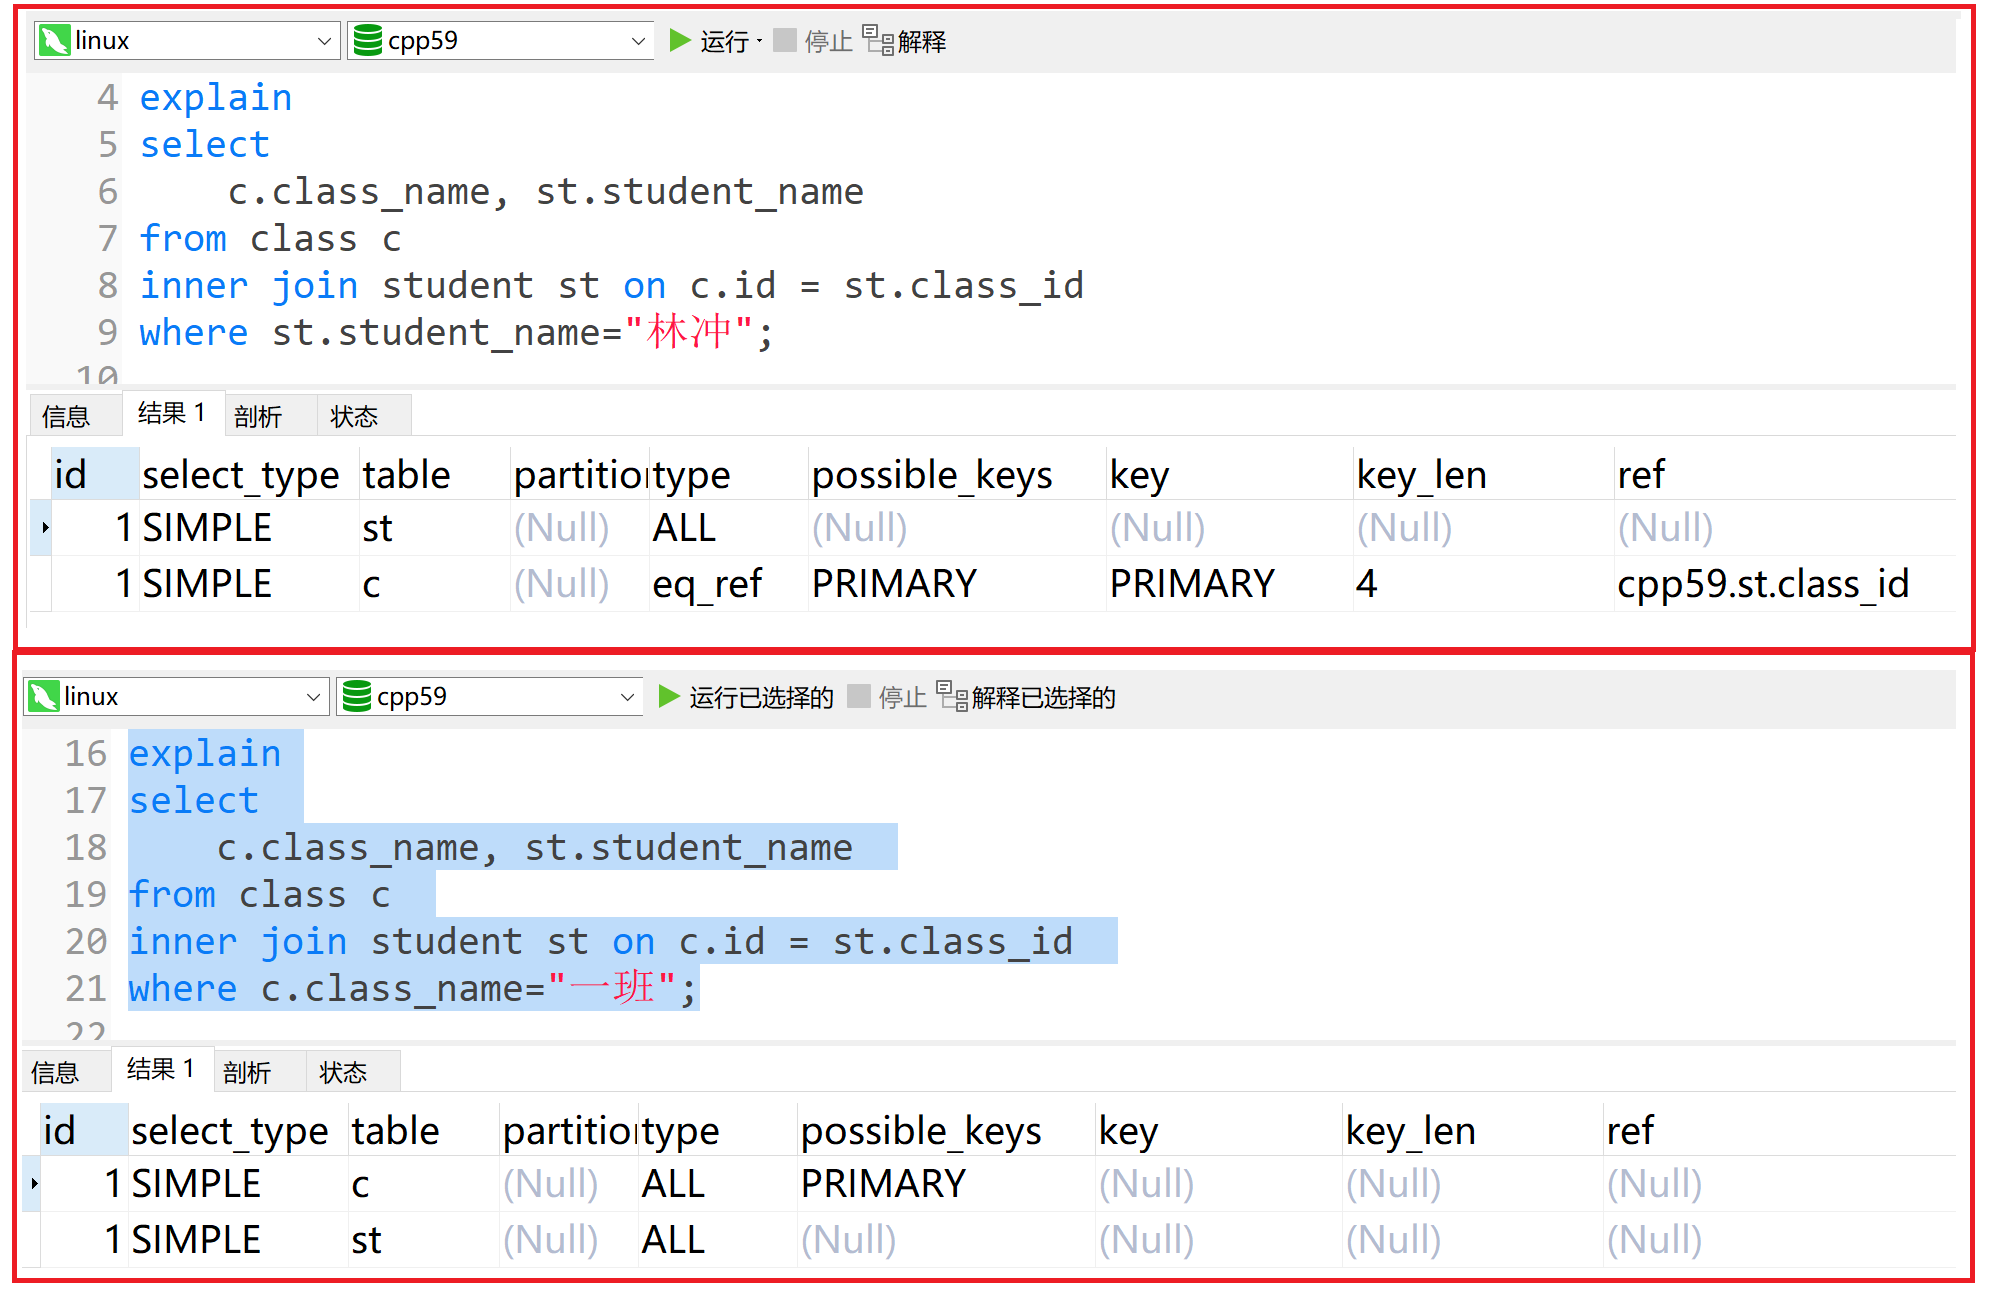
Task: Select PRIMARY key cell for c in top results
Action: click(1229, 584)
